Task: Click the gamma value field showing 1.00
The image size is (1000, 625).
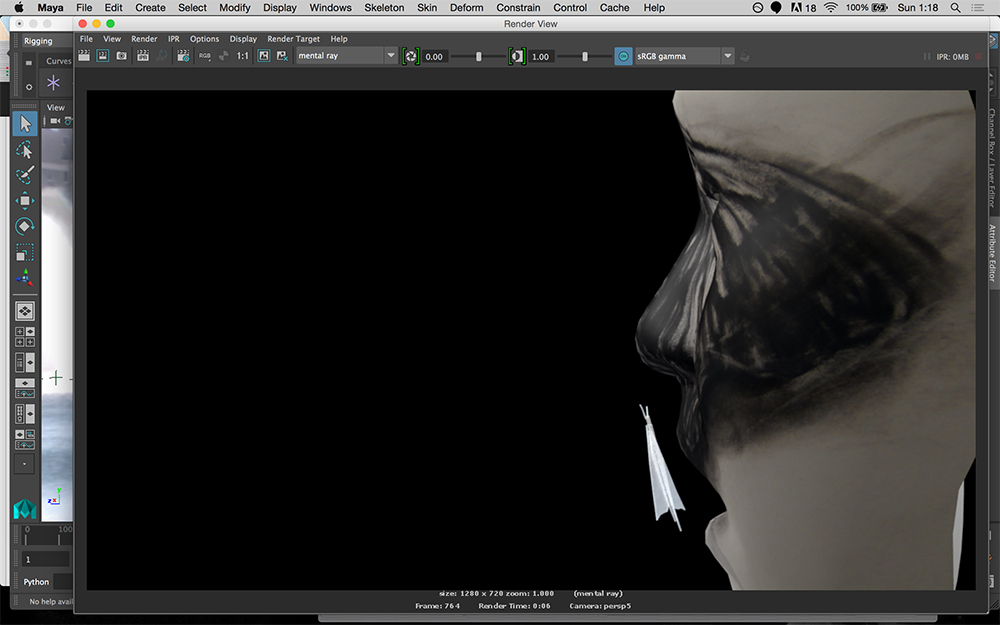Action: 542,57
